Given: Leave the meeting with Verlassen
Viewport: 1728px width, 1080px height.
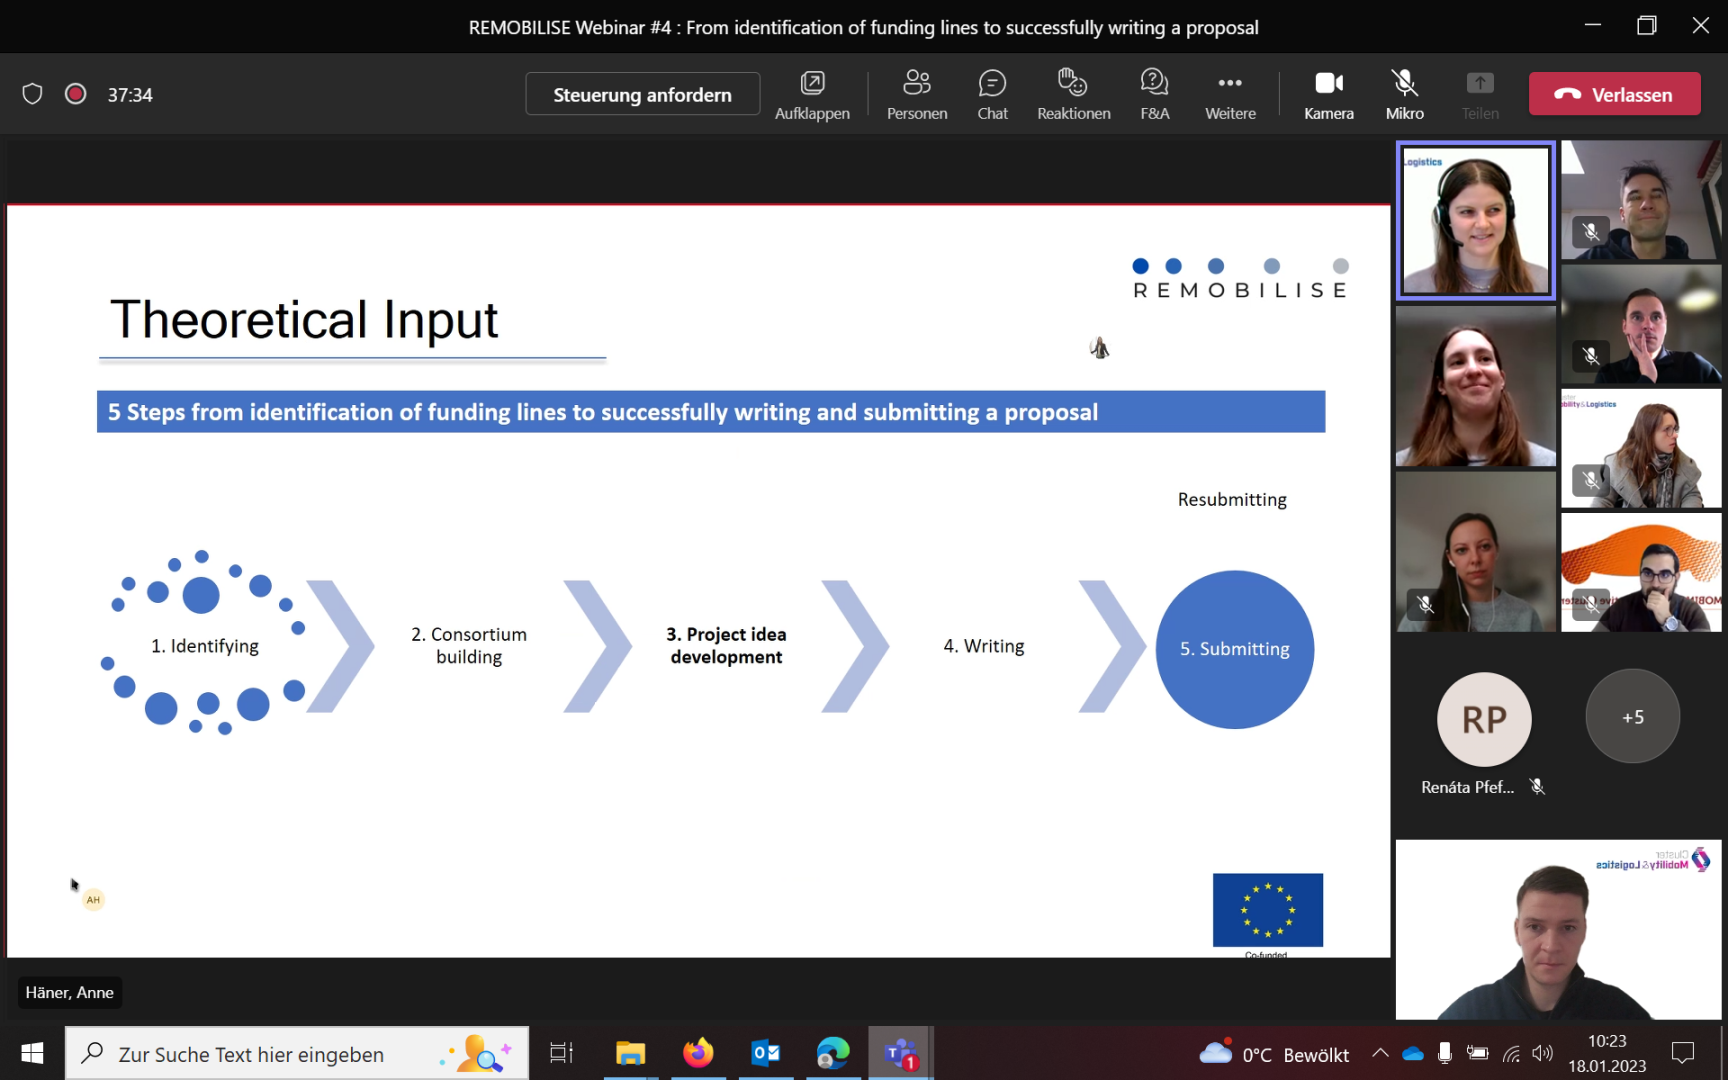Looking at the screenshot, I should click(1614, 94).
